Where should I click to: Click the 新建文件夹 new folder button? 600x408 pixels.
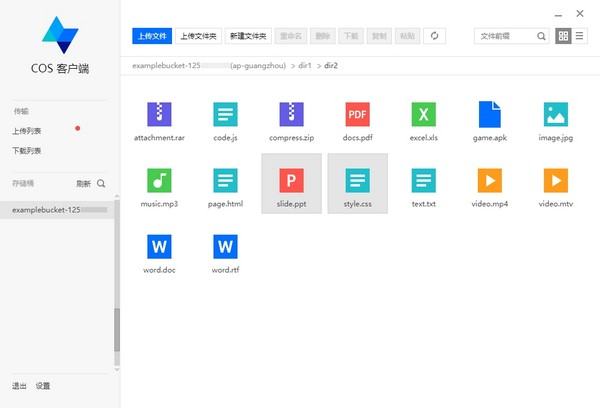coord(249,36)
